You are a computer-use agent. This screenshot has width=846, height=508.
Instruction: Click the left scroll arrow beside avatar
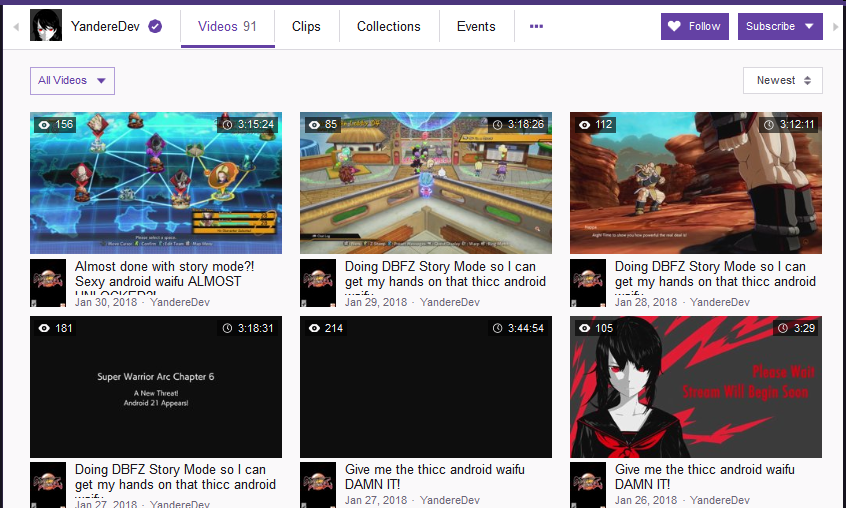click(x=16, y=26)
